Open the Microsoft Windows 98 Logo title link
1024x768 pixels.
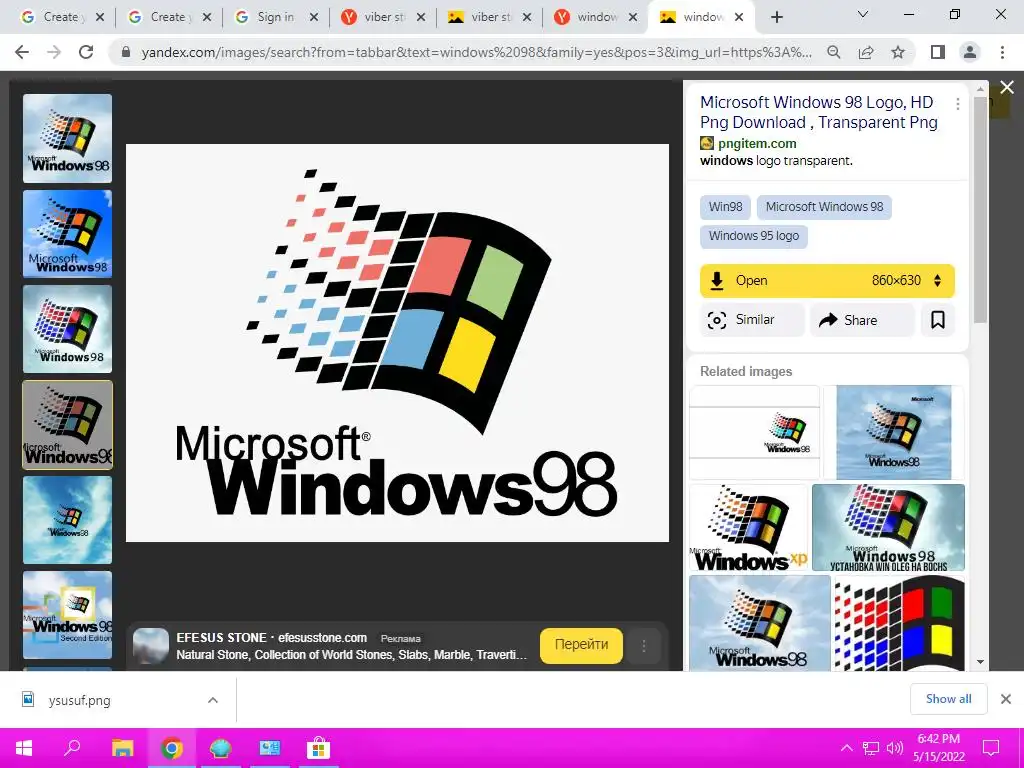818,112
